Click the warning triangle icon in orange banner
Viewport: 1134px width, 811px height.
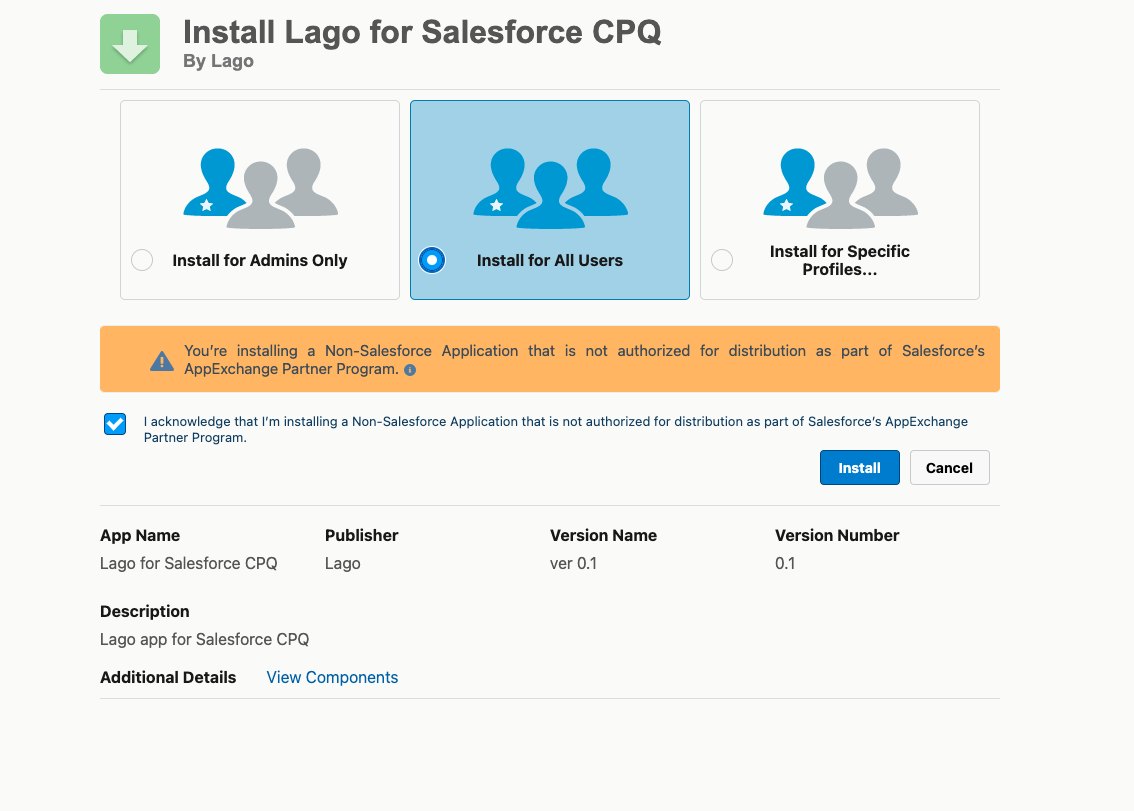(162, 360)
